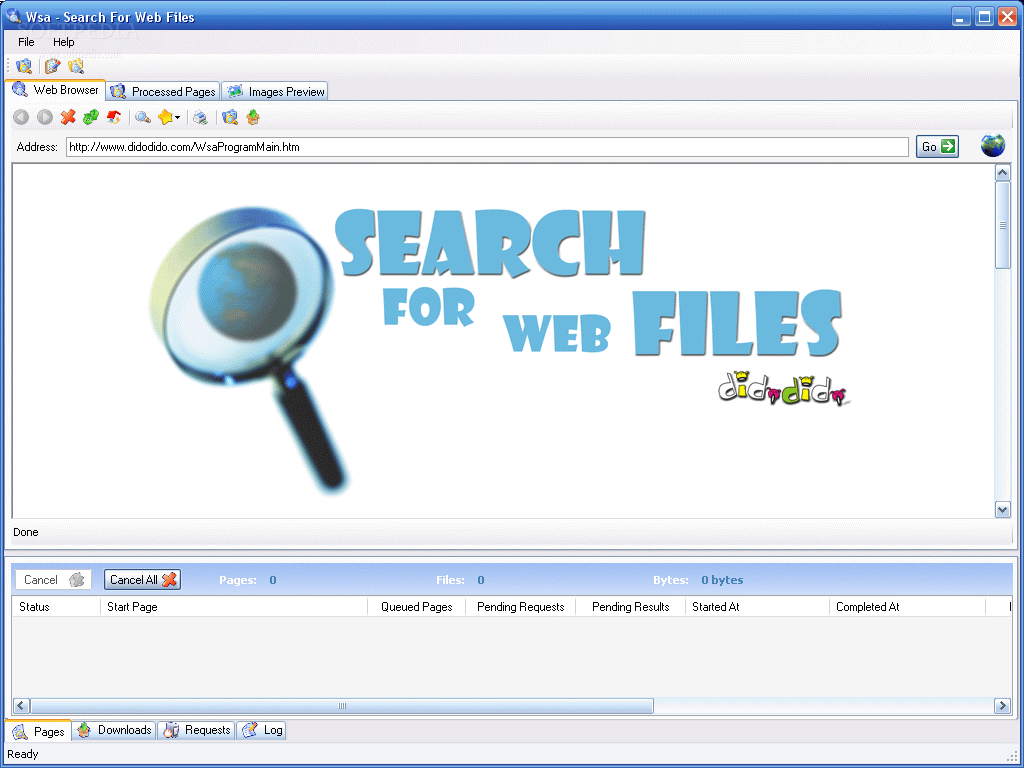Select the Log tab at the bottom

(x=262, y=730)
